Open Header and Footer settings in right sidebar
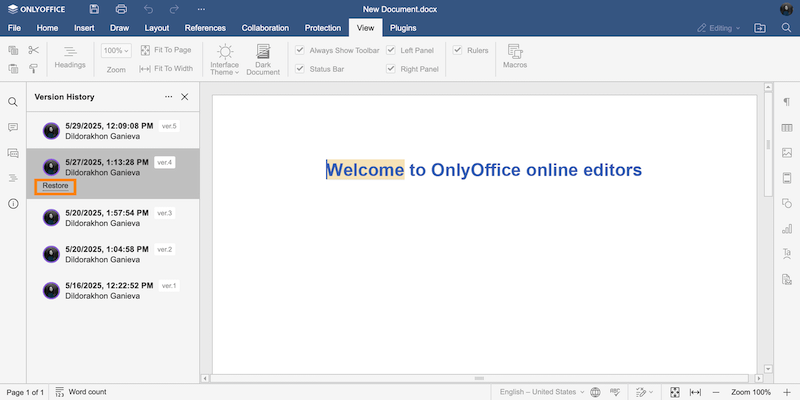Image resolution: width=800 pixels, height=400 pixels. coord(787,178)
